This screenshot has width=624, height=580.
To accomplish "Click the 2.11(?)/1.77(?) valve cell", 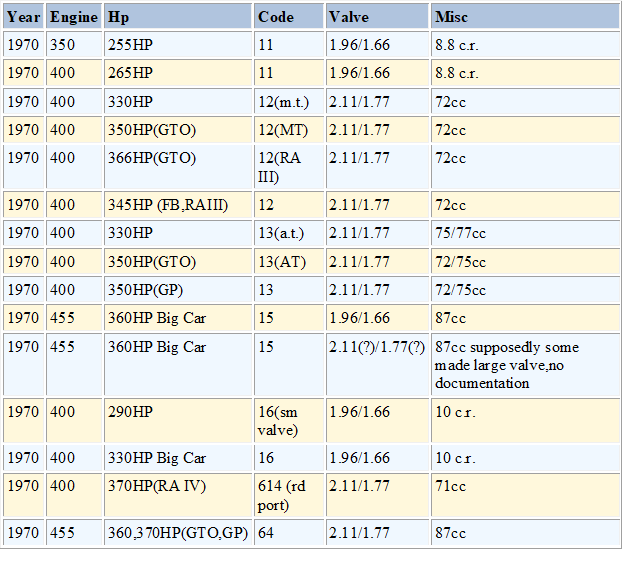I will click(x=378, y=365).
